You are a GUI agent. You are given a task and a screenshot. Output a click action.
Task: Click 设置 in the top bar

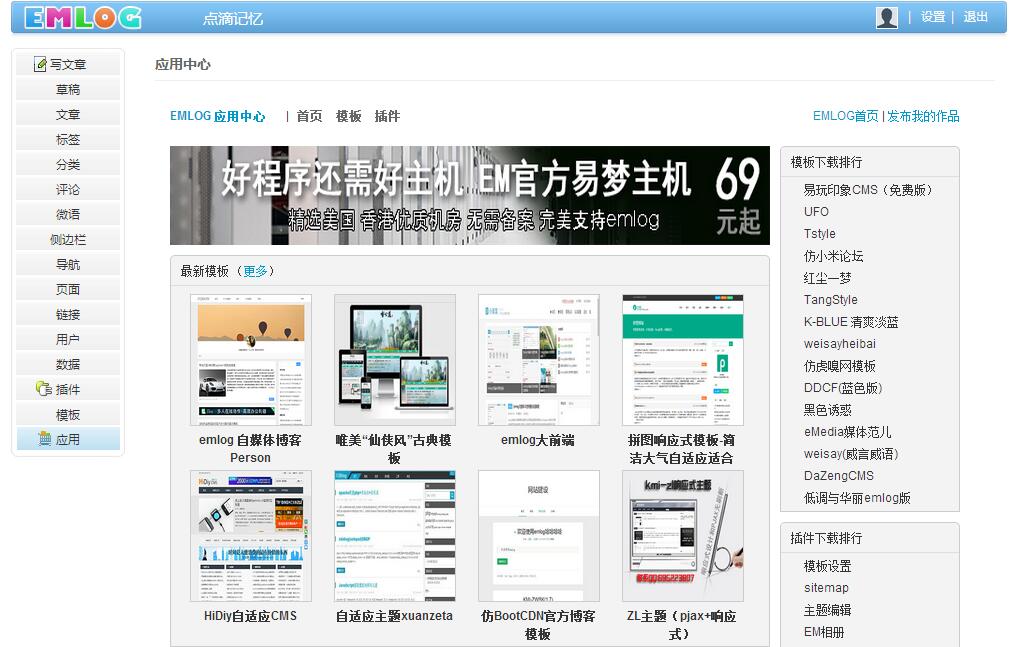tap(930, 17)
